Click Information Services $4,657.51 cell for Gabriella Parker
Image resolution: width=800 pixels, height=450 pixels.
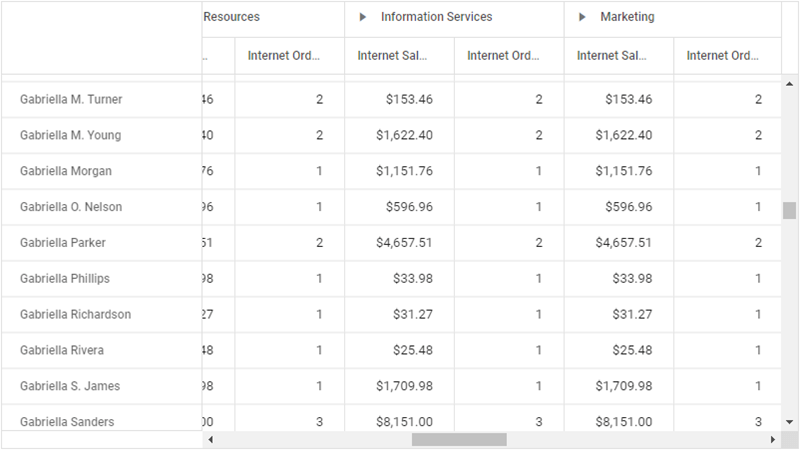pos(404,243)
